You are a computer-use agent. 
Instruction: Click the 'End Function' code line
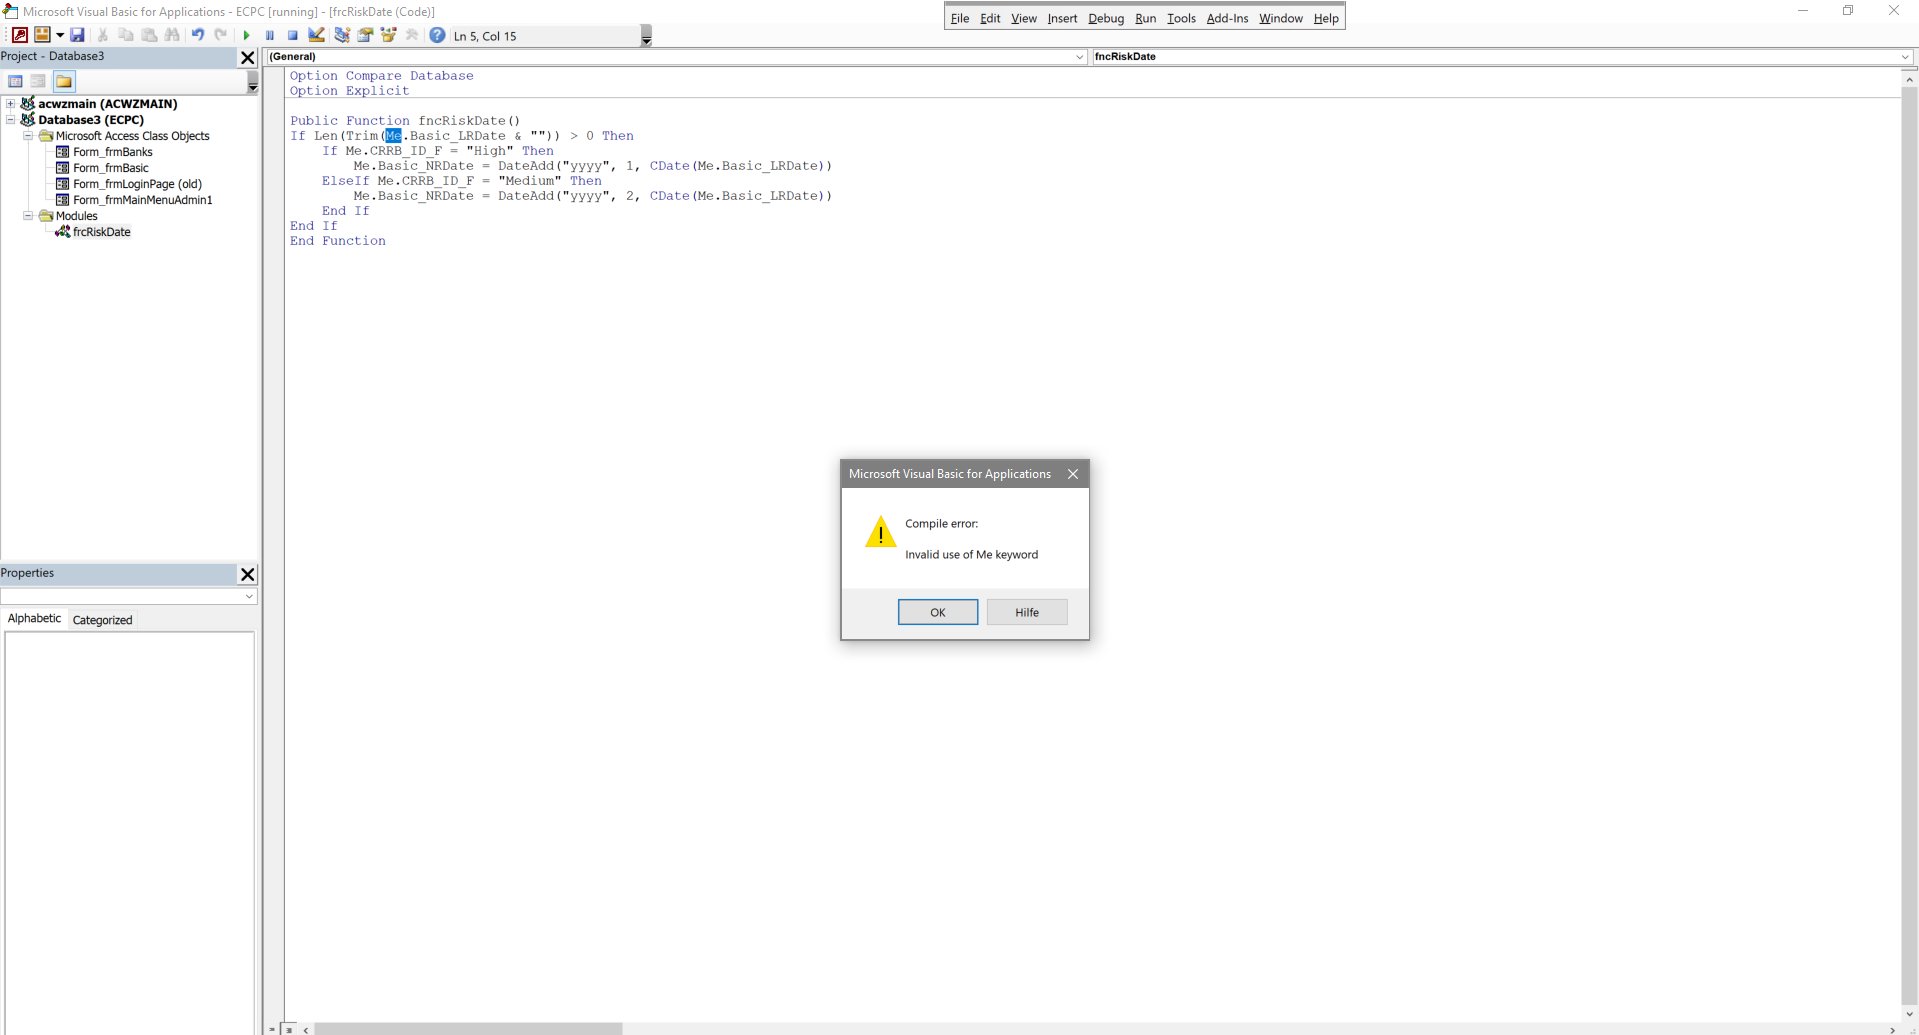(x=338, y=241)
